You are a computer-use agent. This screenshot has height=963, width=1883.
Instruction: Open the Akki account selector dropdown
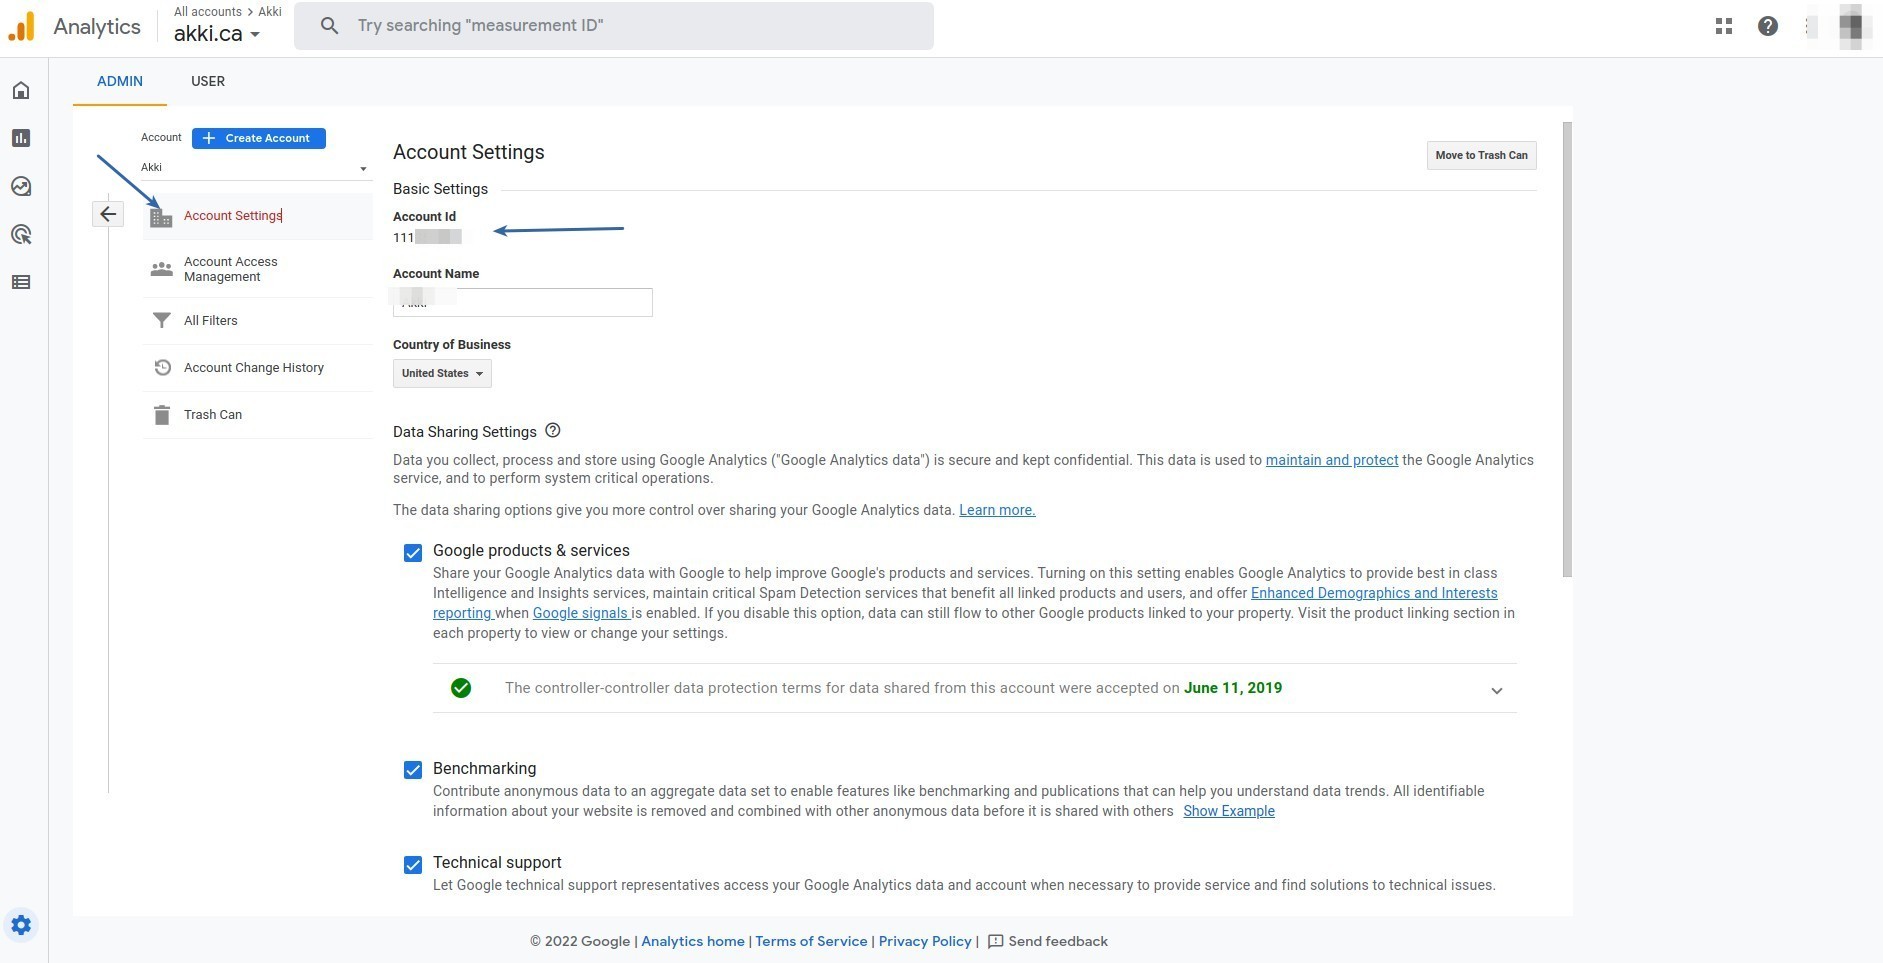(255, 168)
